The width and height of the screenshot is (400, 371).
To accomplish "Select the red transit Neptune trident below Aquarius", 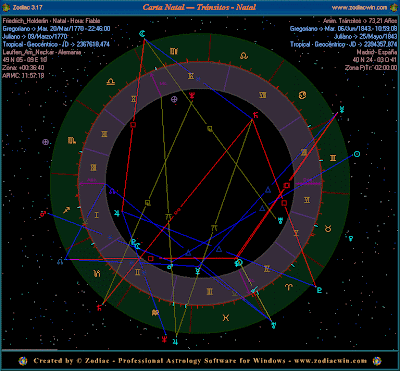I will coord(163,339).
